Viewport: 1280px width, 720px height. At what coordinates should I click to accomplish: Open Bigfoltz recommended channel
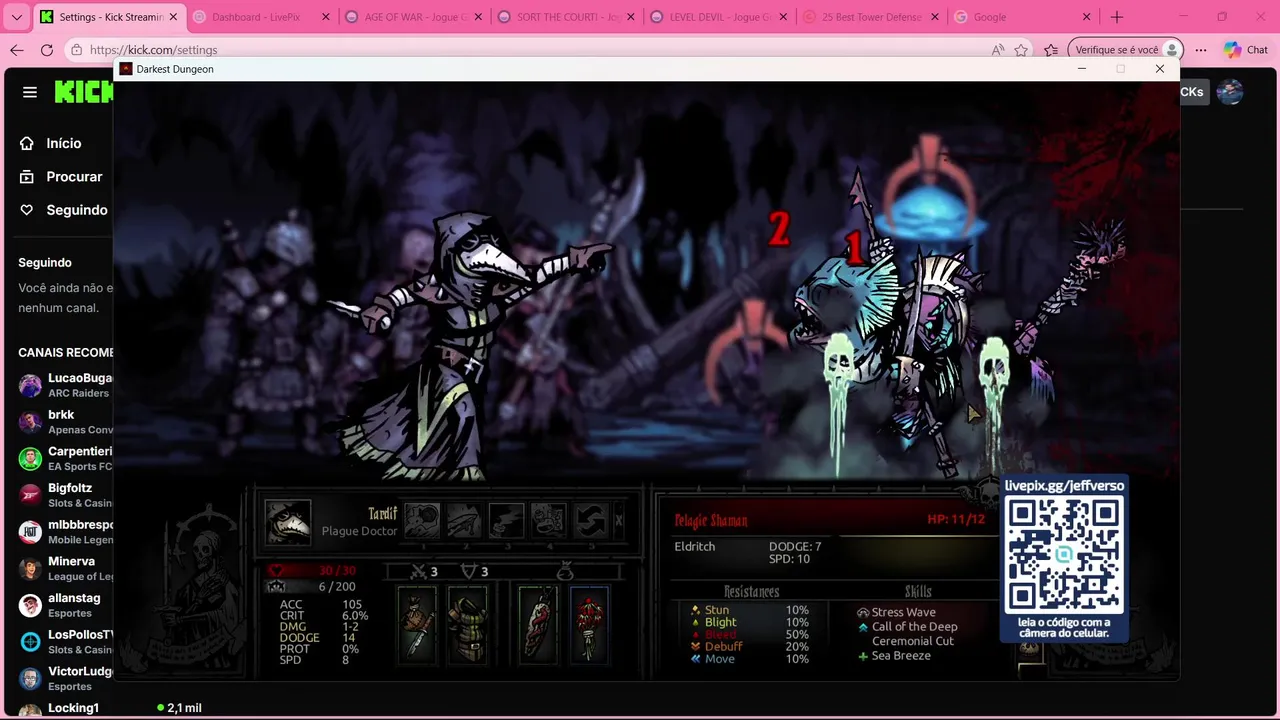(65, 495)
